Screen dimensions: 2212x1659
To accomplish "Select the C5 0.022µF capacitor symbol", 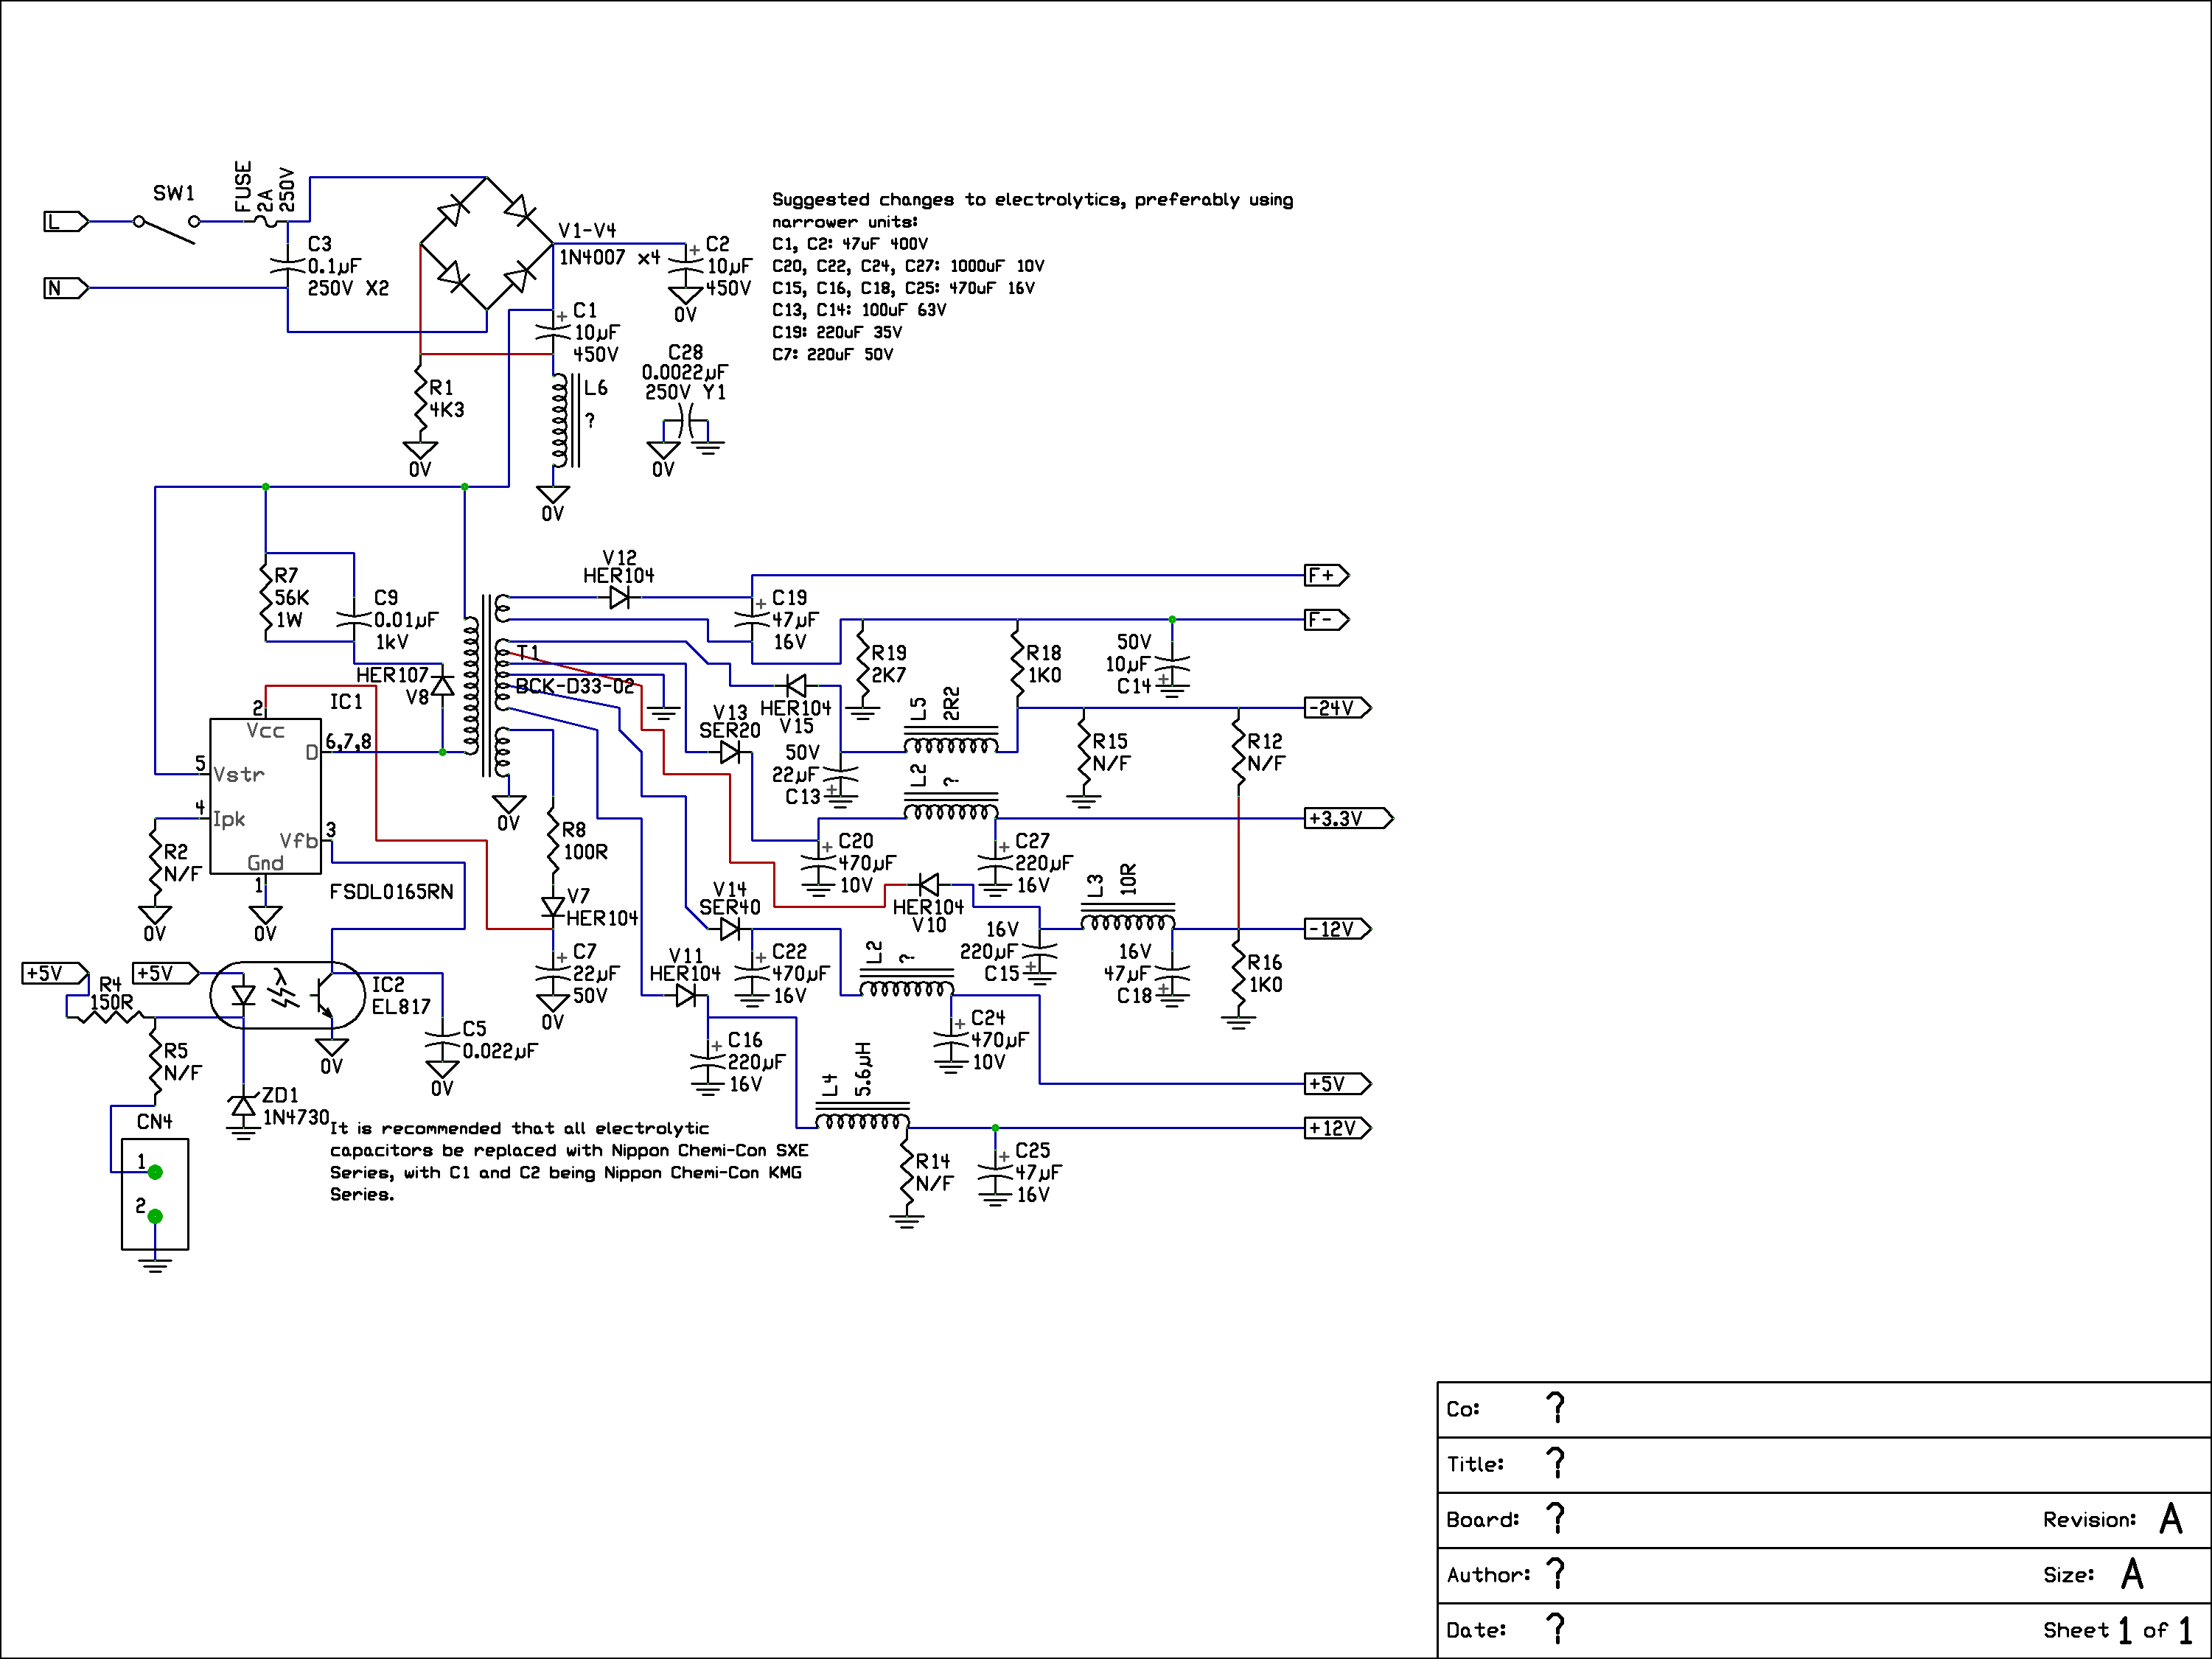I will [x=442, y=1039].
